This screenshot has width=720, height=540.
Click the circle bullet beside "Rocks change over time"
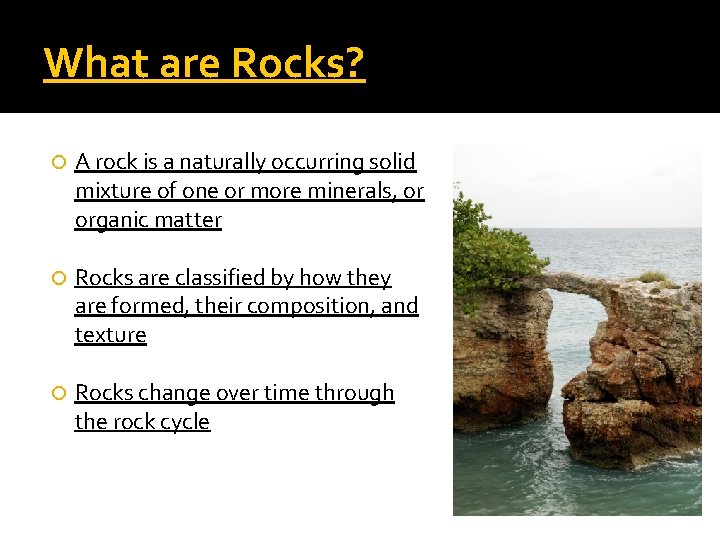(x=59, y=393)
